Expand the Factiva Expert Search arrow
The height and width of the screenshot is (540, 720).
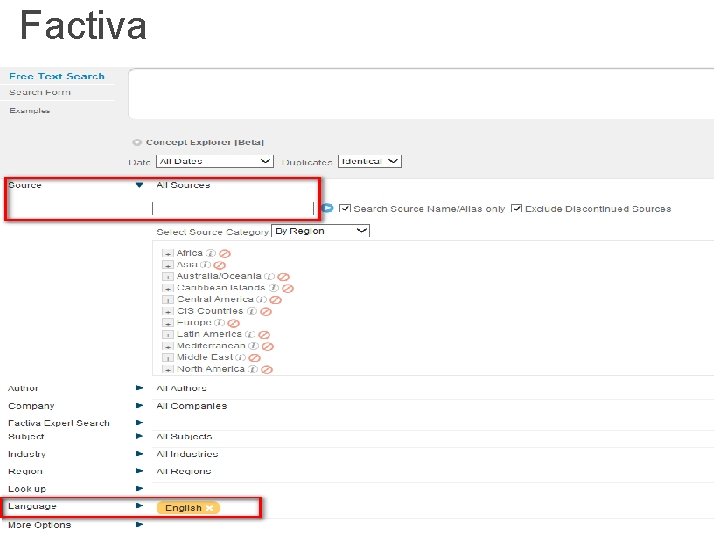click(140, 422)
